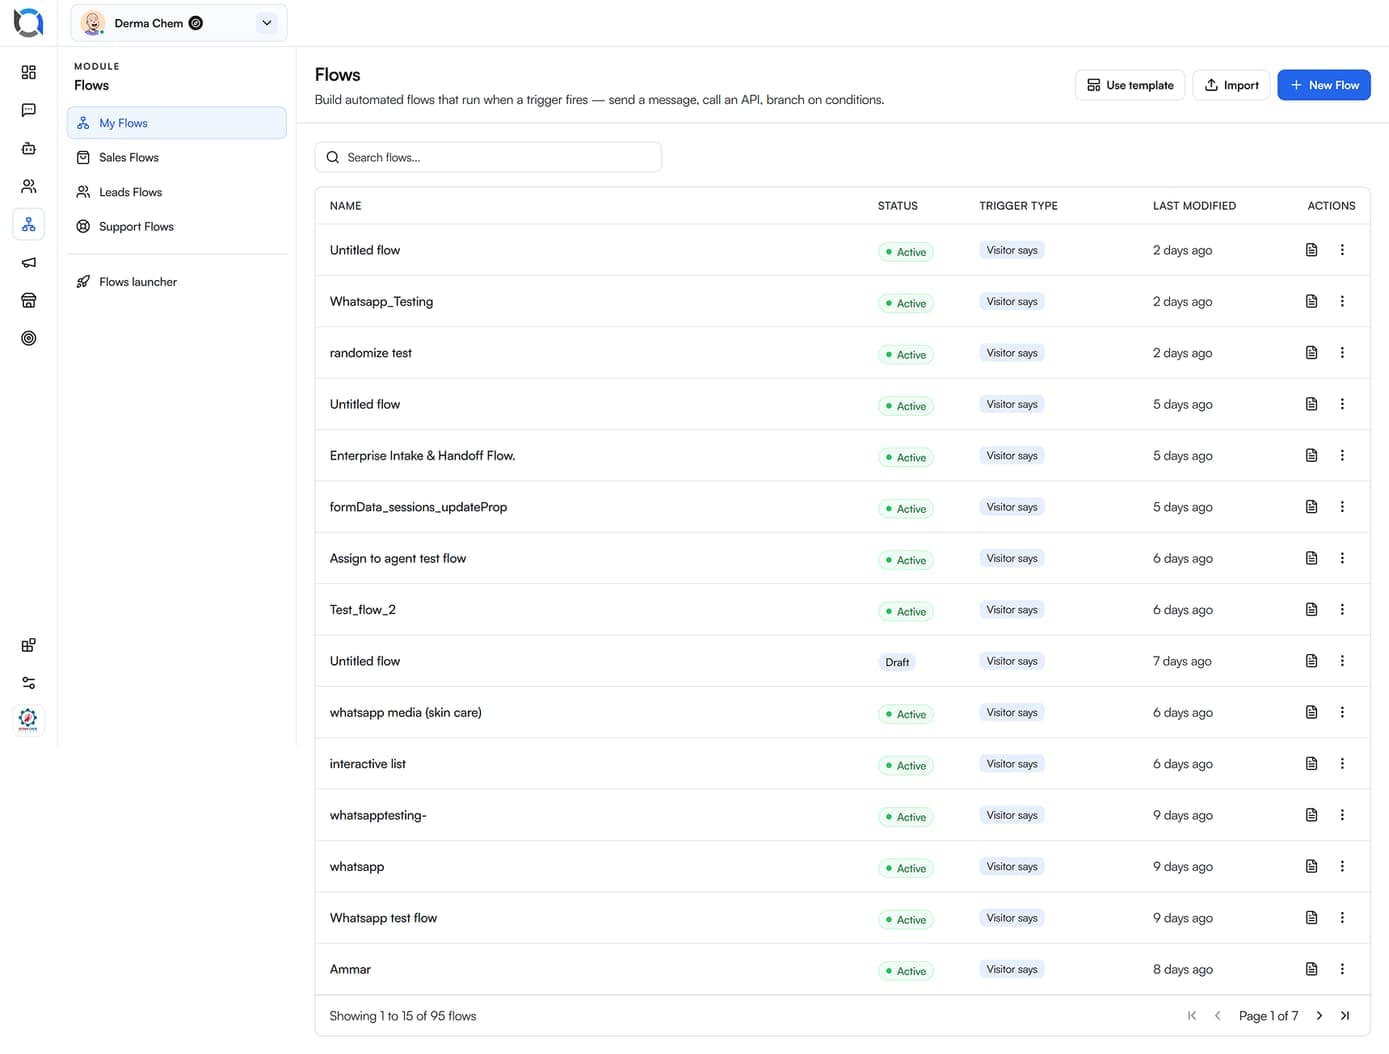The image size is (1389, 1054).
Task: Open Sales Flows category
Action: pos(177,157)
